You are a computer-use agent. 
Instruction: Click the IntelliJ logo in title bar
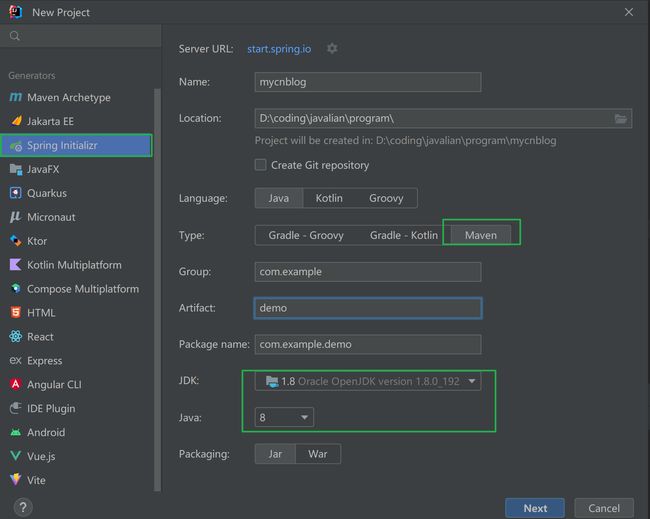(x=15, y=12)
